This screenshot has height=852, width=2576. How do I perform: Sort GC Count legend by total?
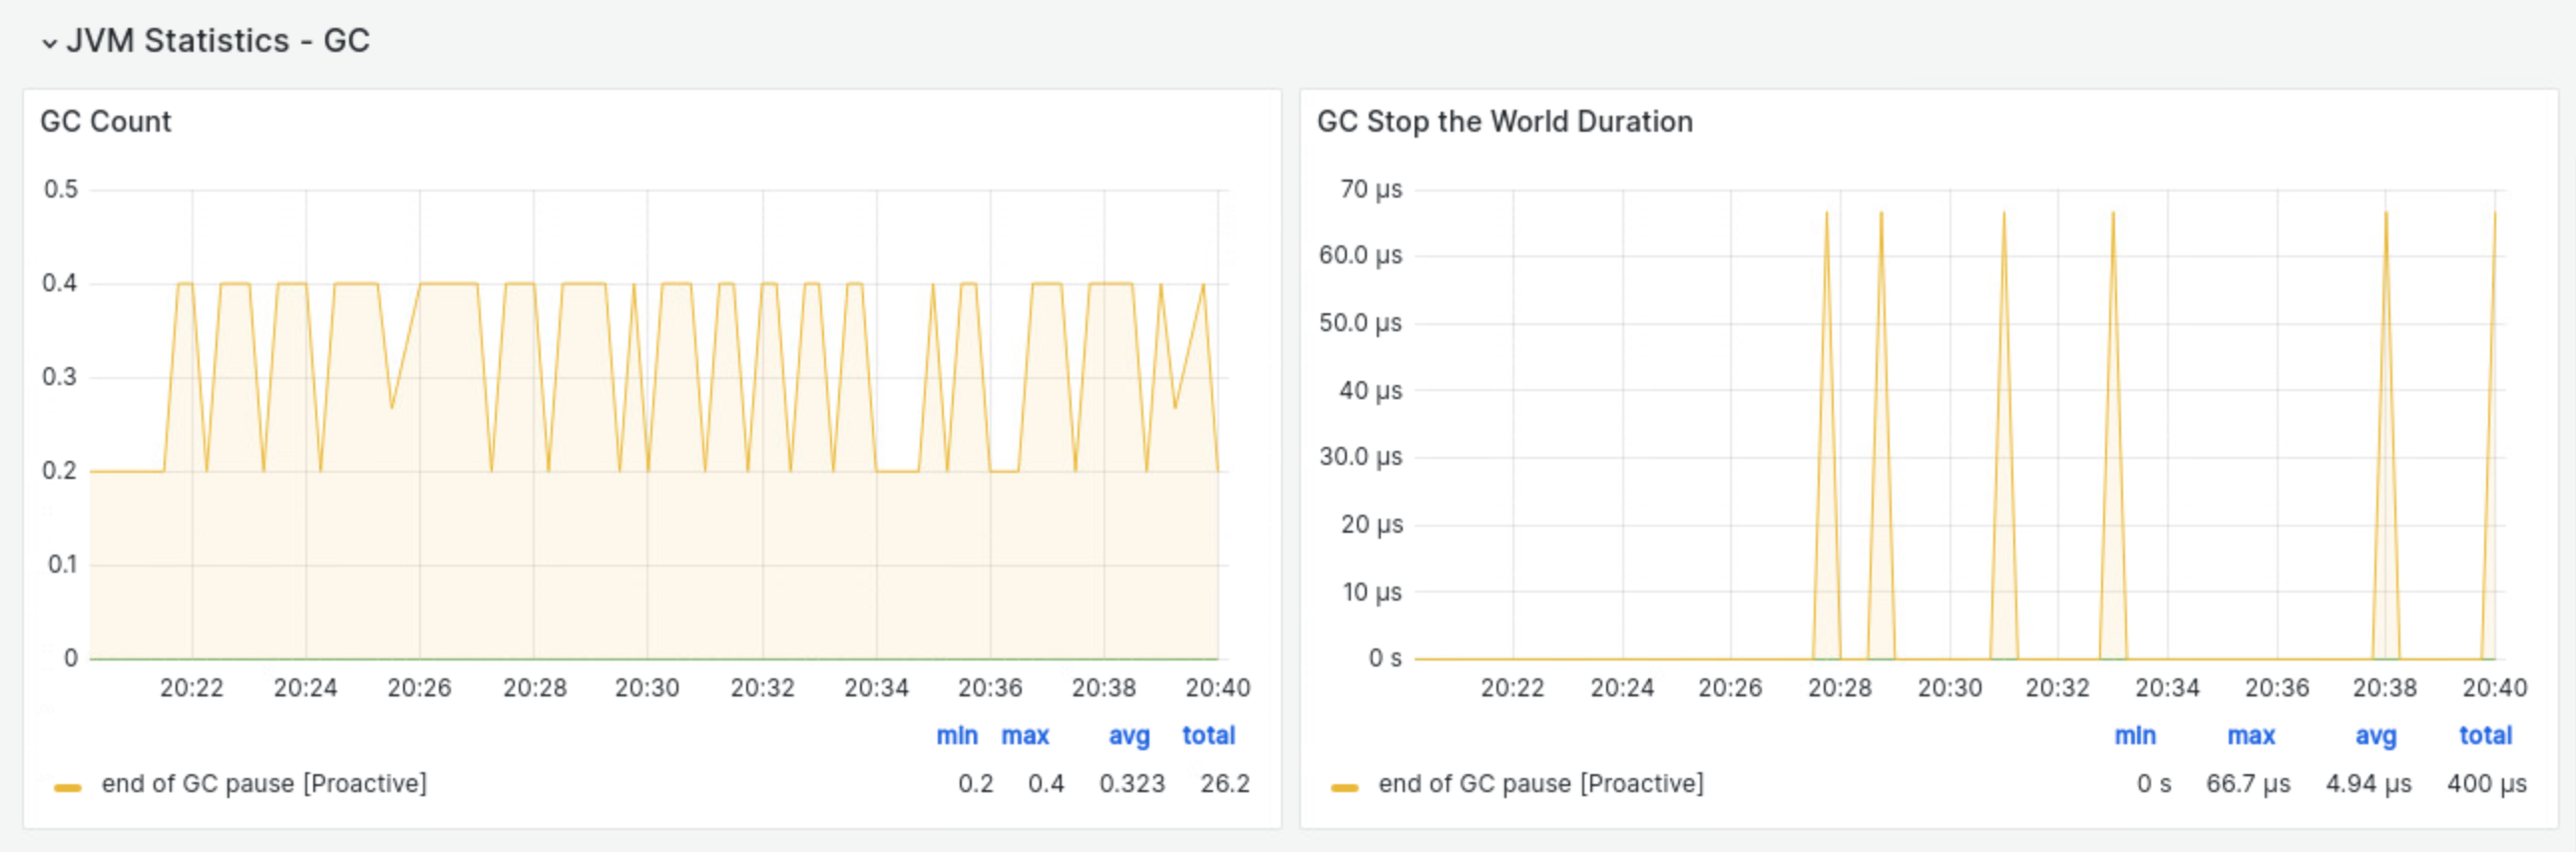(x=1209, y=735)
